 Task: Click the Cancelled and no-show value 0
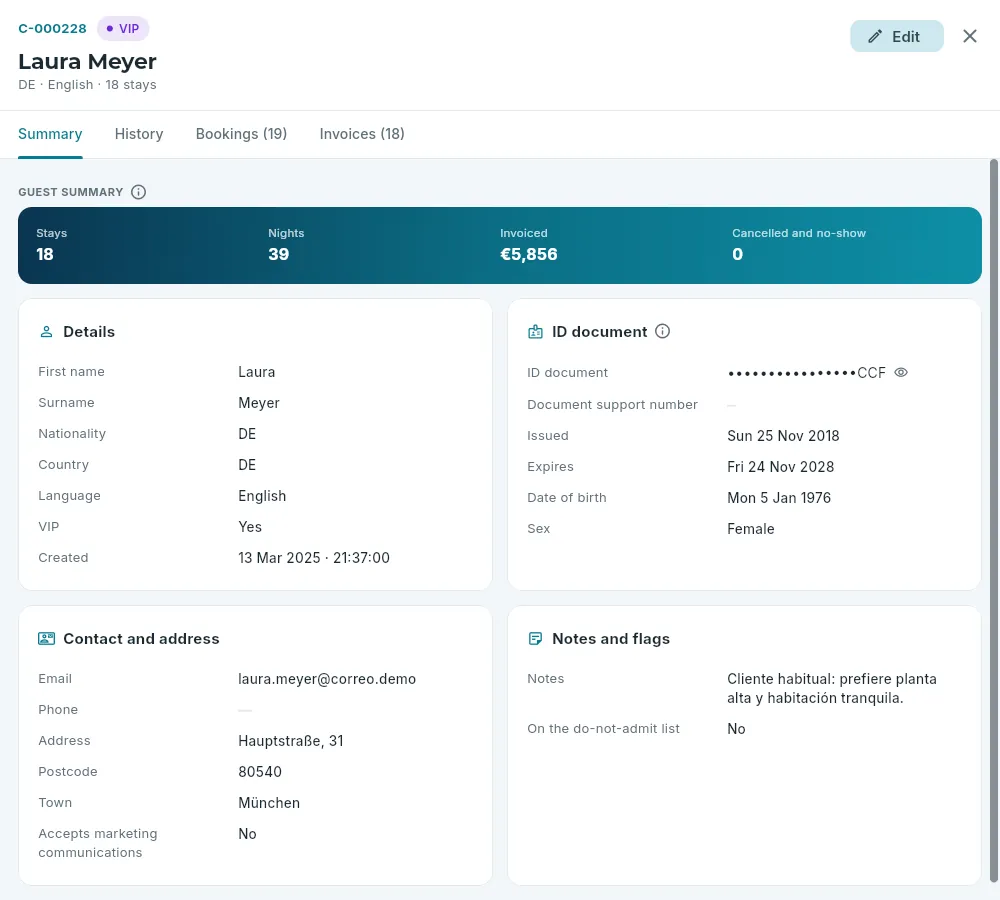[737, 255]
